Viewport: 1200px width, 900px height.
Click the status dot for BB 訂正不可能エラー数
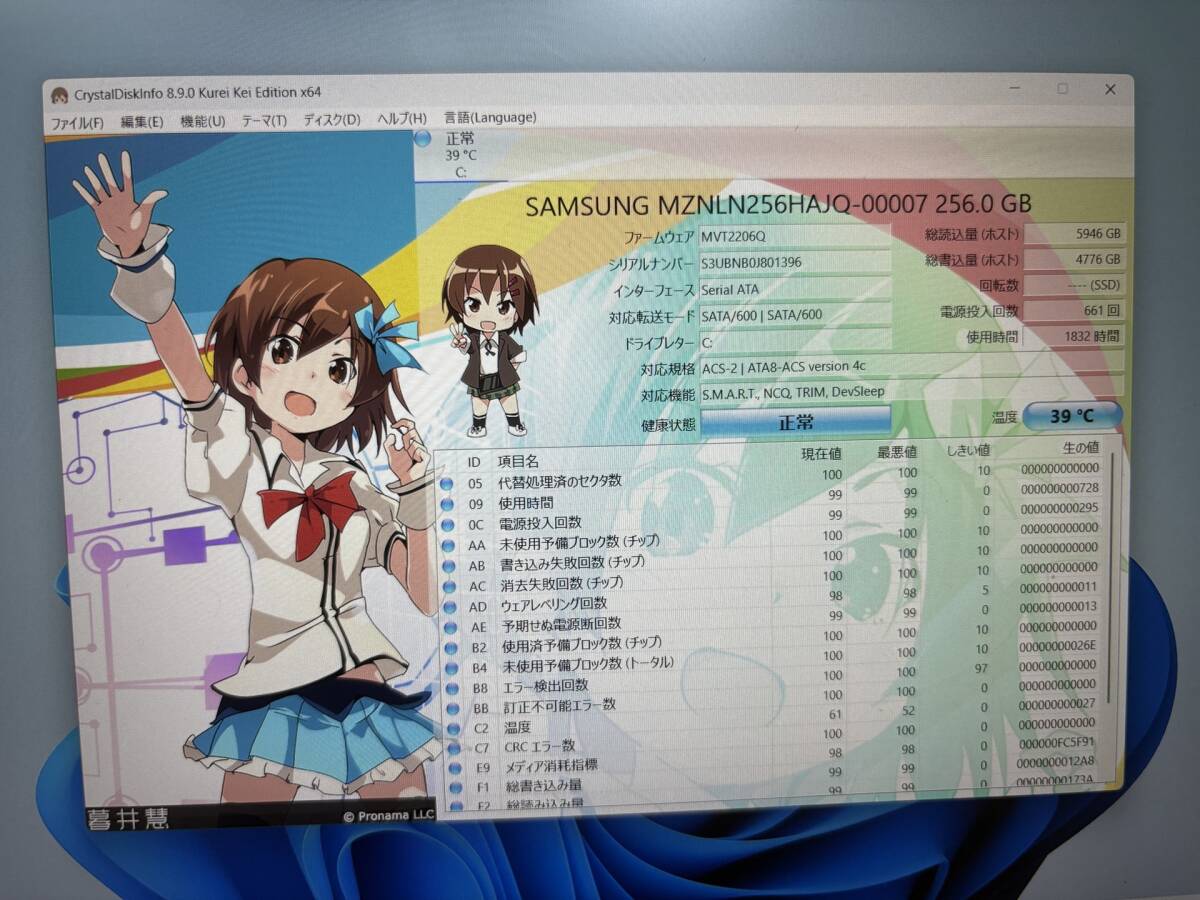453,709
